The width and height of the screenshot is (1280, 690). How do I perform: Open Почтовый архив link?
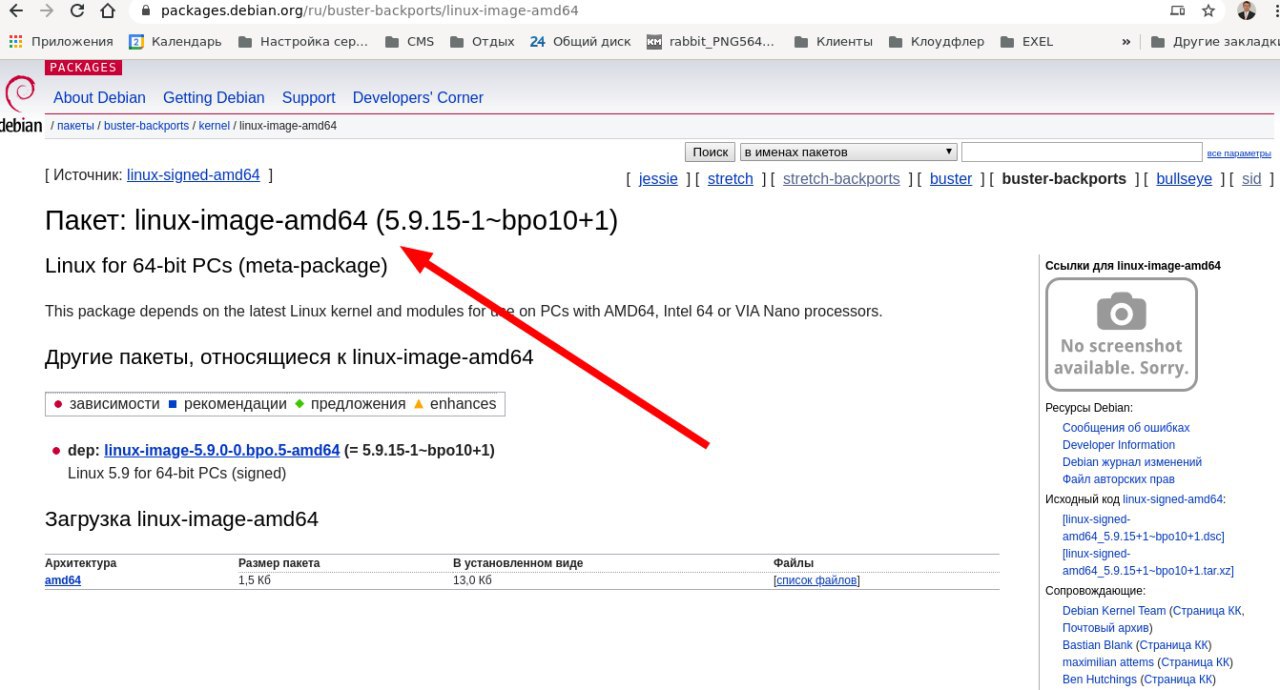click(x=1105, y=628)
